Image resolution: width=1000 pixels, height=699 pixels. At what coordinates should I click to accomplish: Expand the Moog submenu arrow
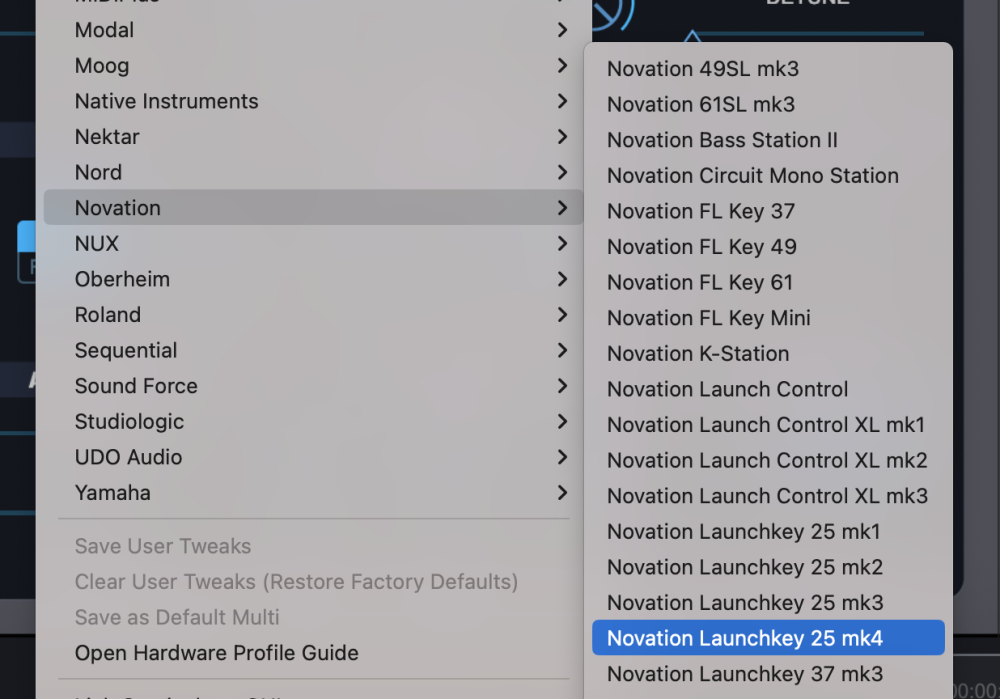[x=563, y=66]
